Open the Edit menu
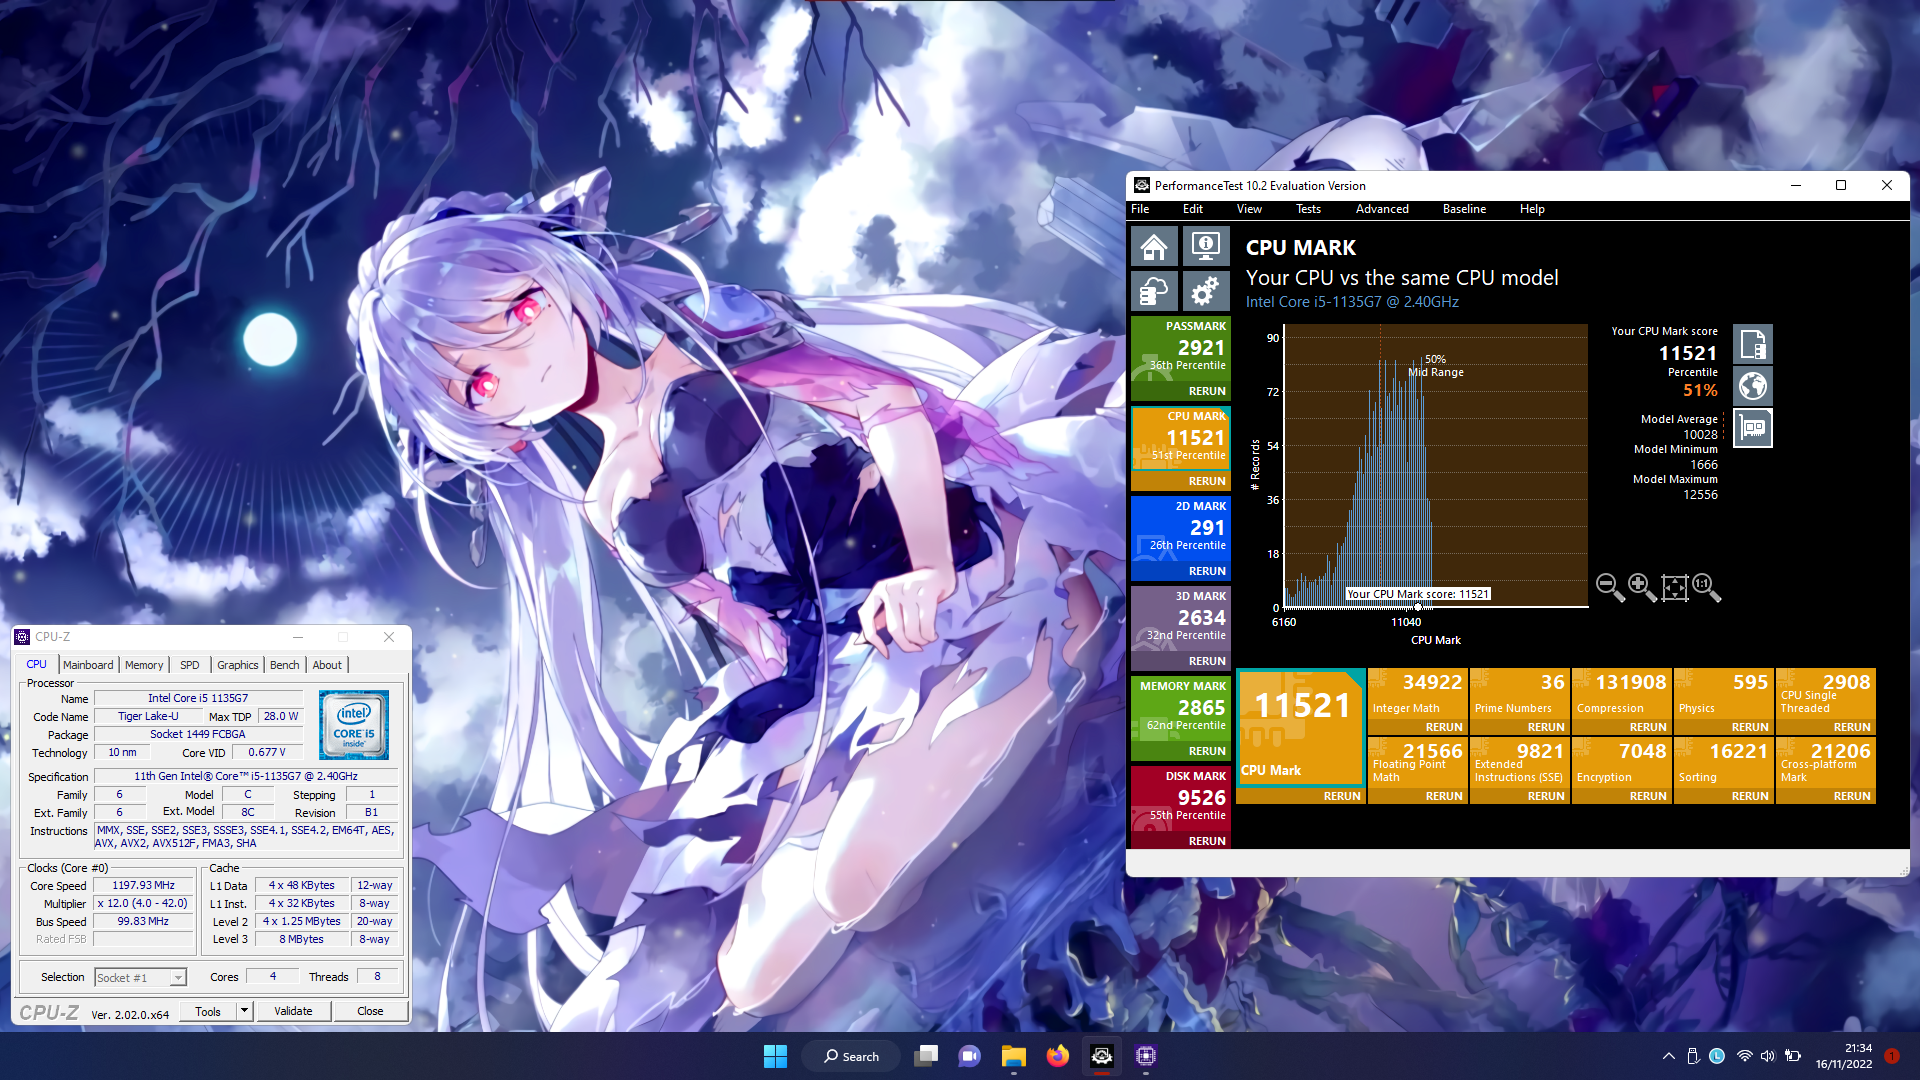This screenshot has height=1080, width=1920. [x=1193, y=209]
